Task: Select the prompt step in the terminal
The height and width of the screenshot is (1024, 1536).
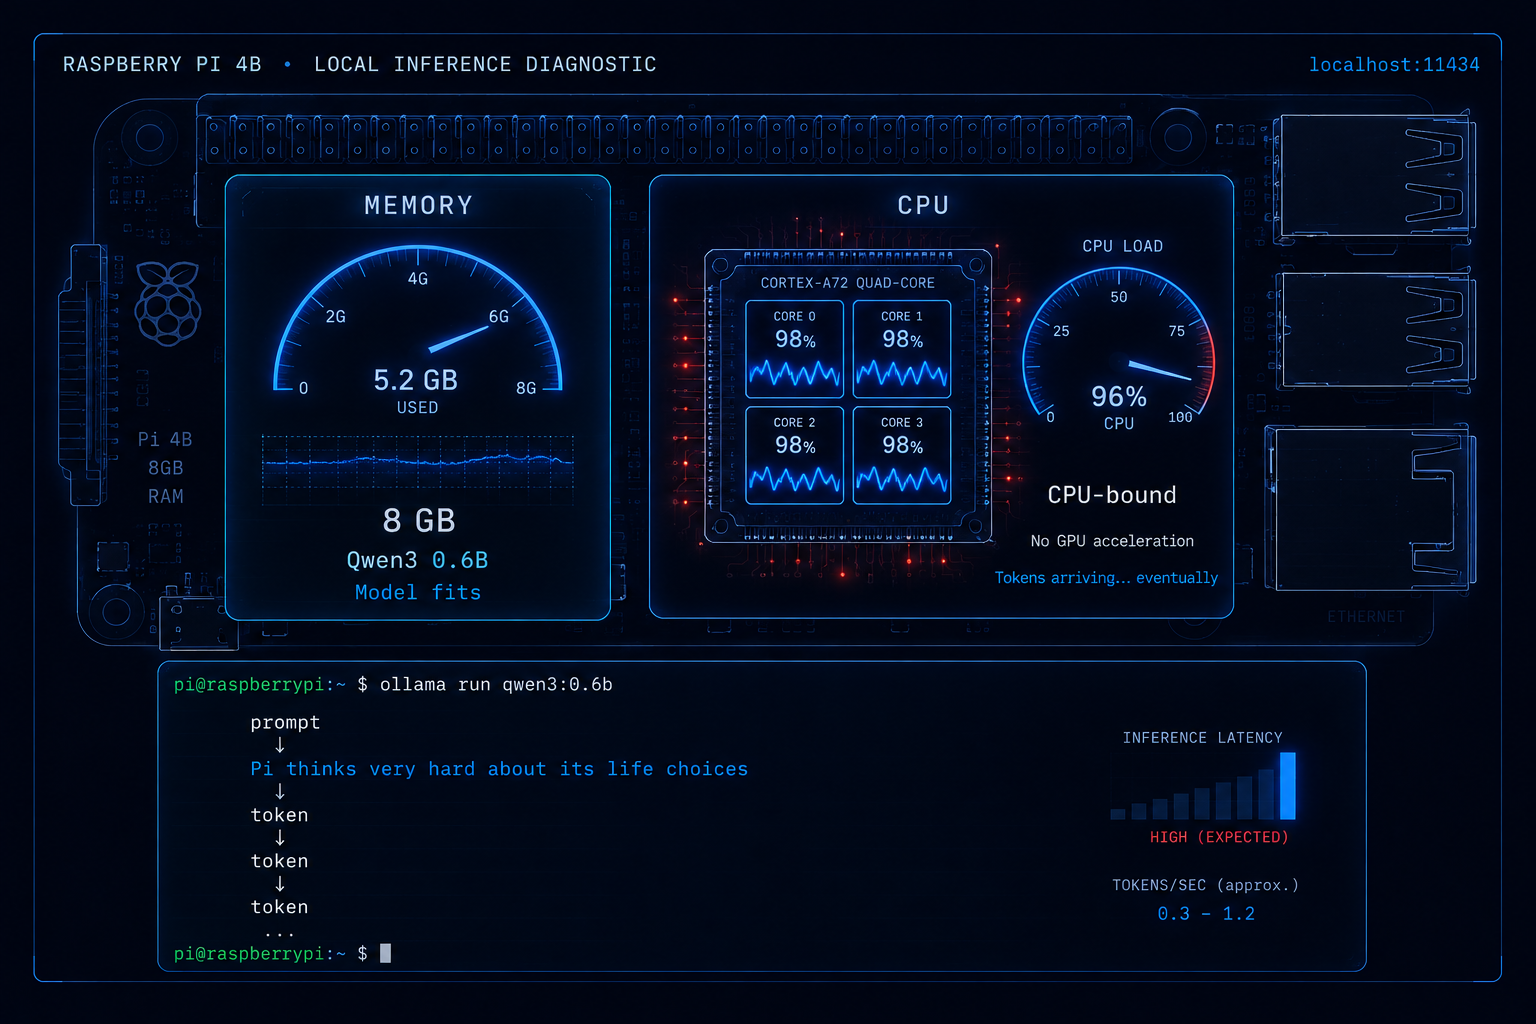Action: point(285,723)
